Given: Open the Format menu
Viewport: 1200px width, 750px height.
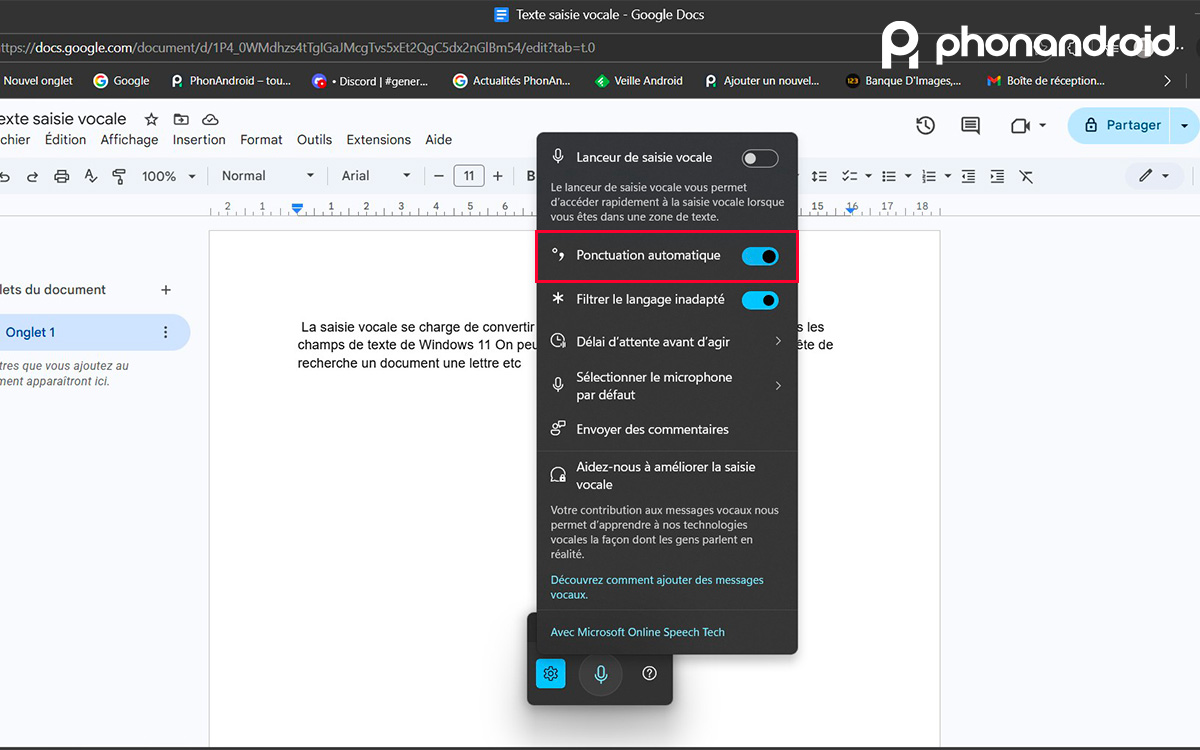Looking at the screenshot, I should tap(261, 140).
